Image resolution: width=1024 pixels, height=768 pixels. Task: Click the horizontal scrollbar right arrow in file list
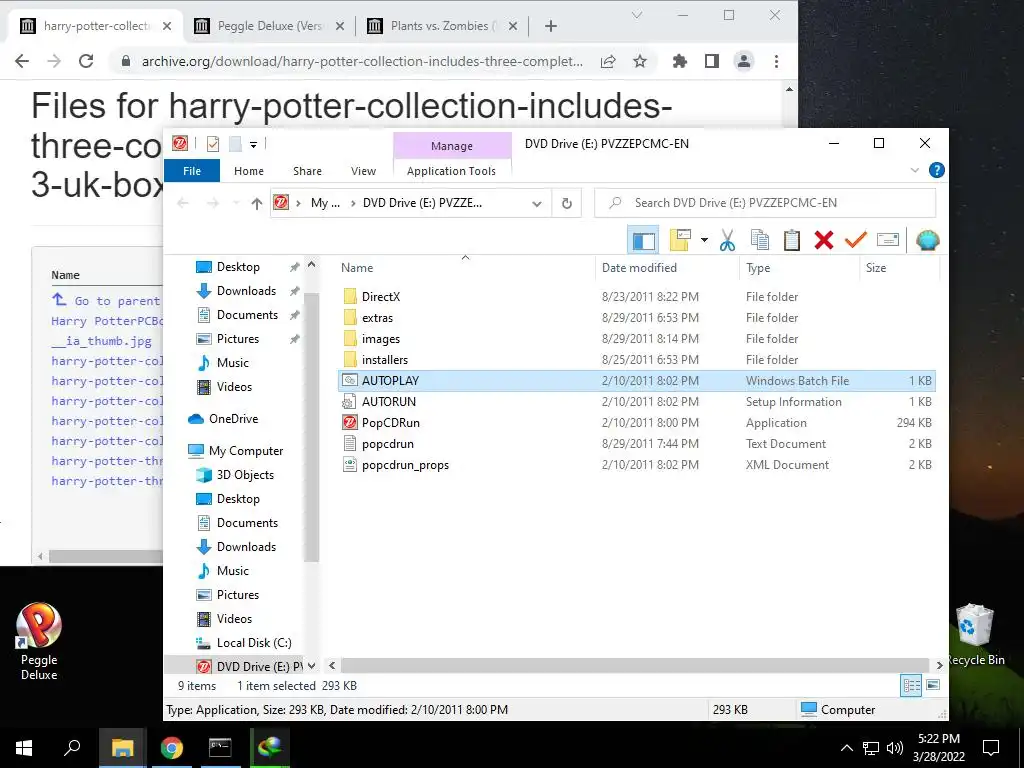[x=939, y=665]
